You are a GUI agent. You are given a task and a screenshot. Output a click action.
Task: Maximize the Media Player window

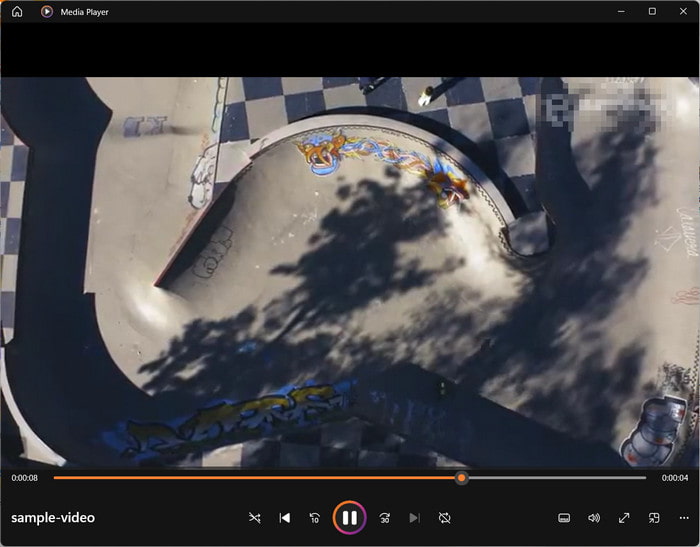click(x=652, y=12)
